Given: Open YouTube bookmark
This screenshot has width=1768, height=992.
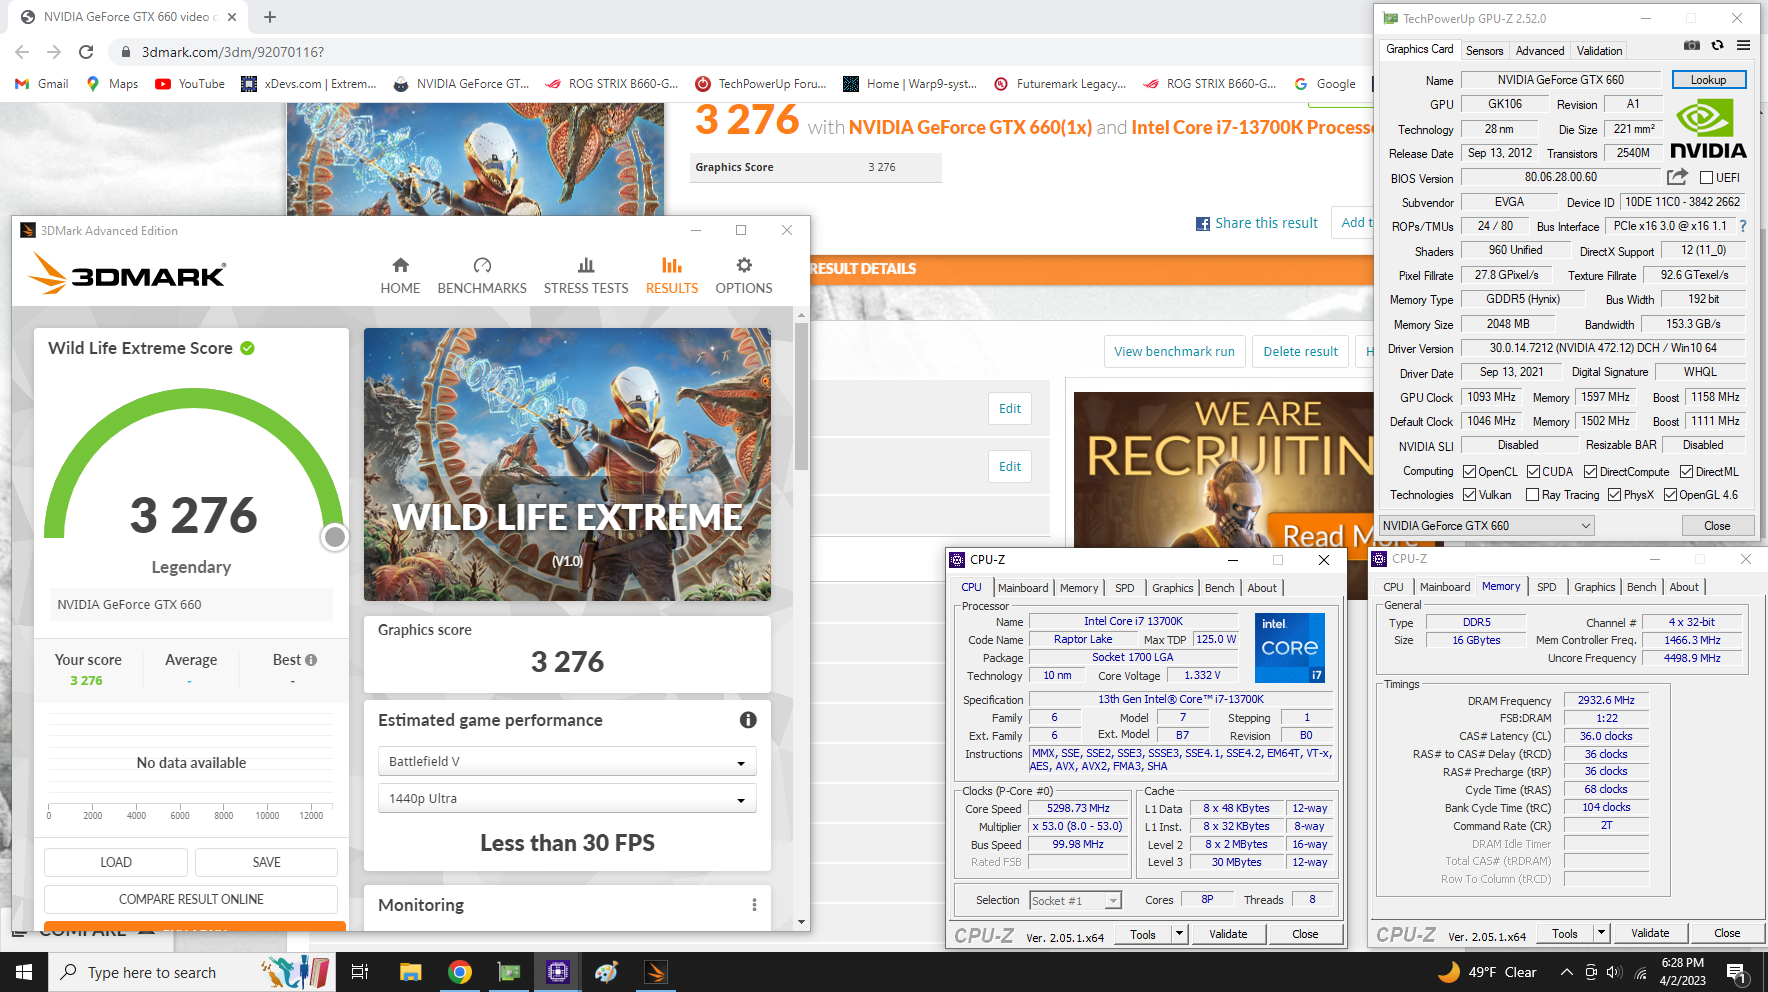Looking at the screenshot, I should click(190, 84).
